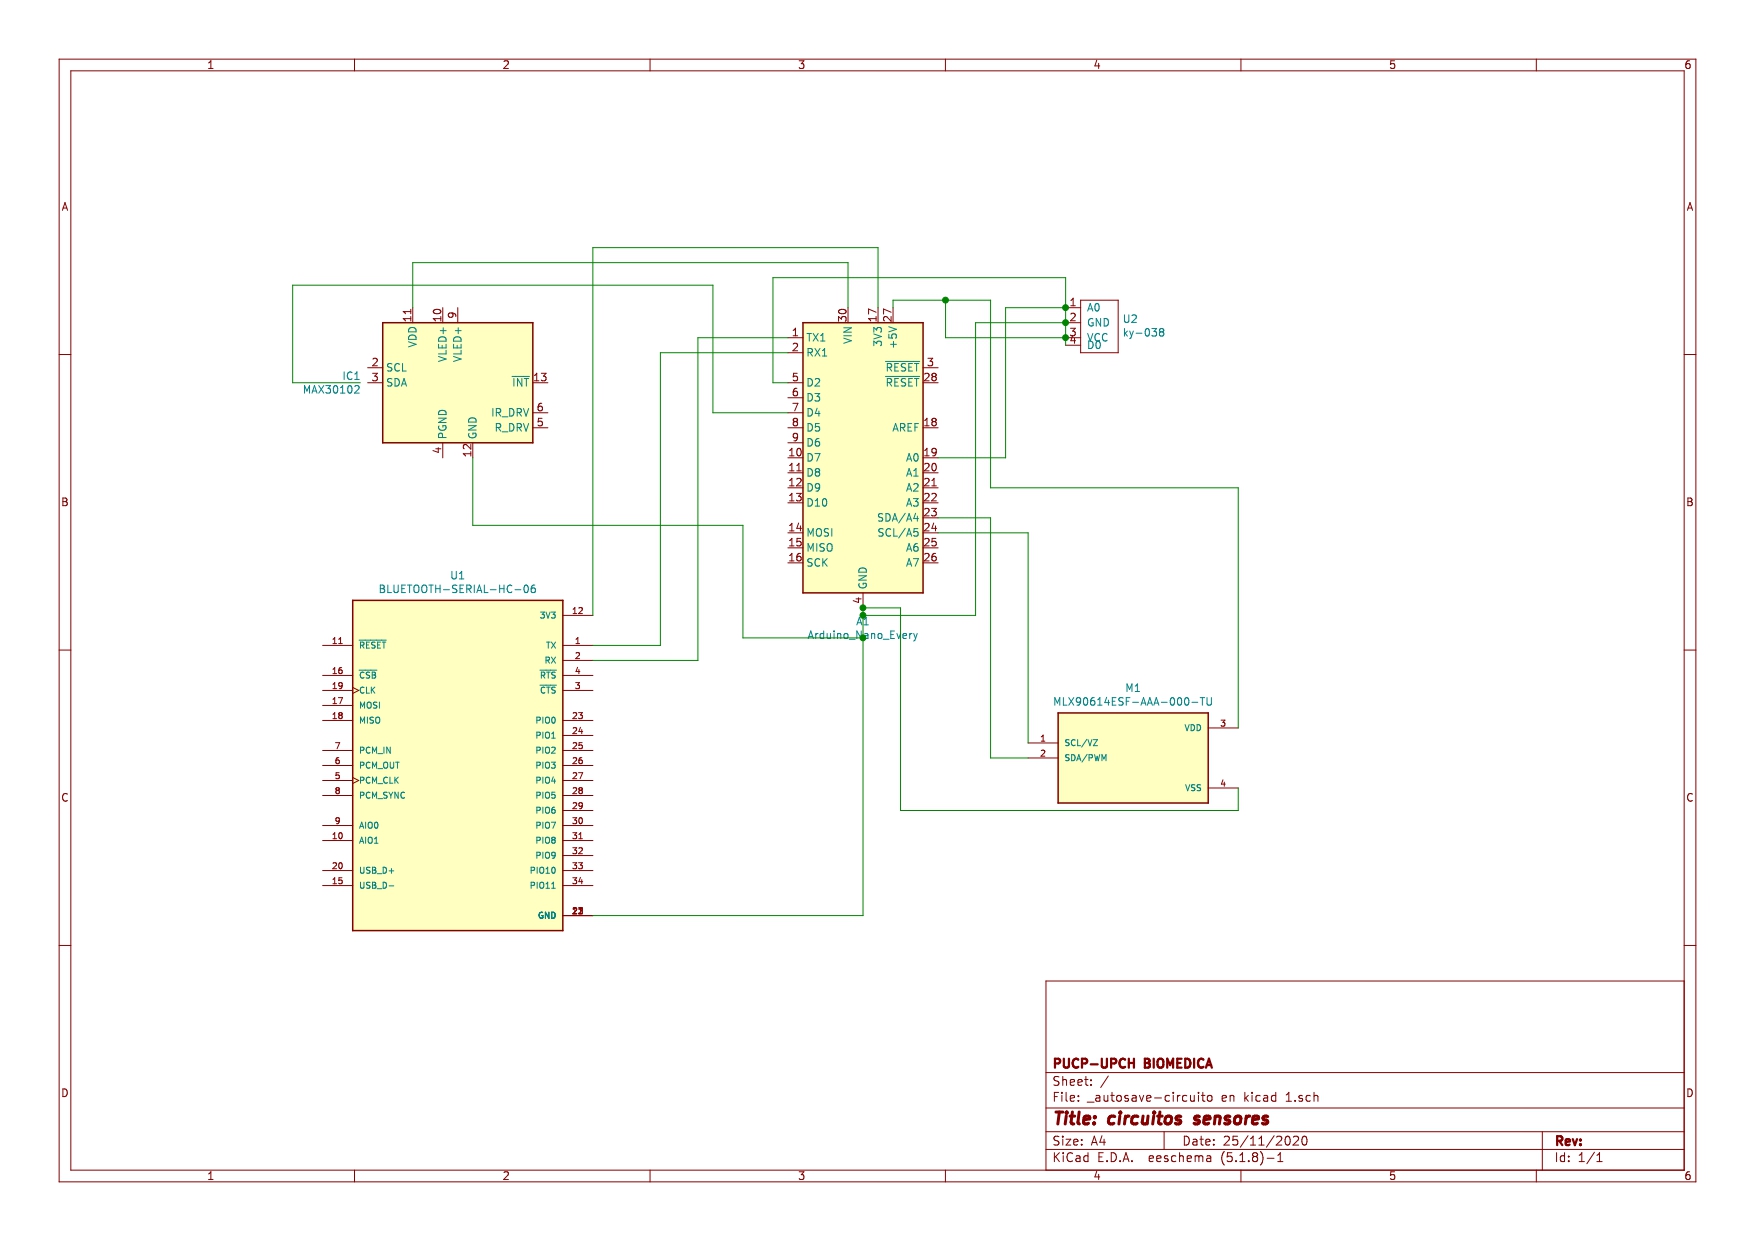Select the 'Date: 25/11/2020' field
Image resolution: width=1755 pixels, height=1241 pixels.
click(1245, 1141)
